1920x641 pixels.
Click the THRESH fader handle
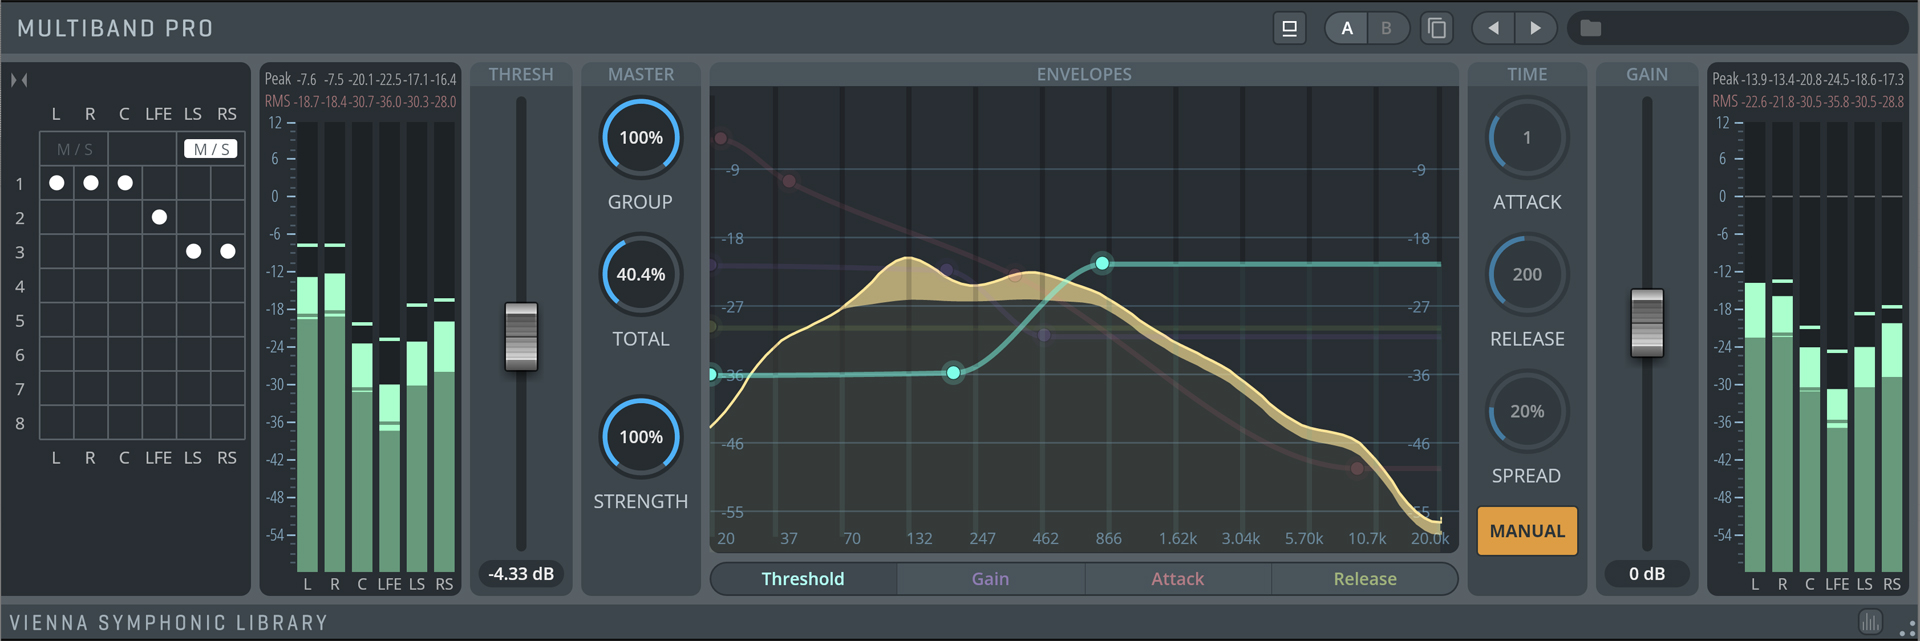click(x=521, y=336)
